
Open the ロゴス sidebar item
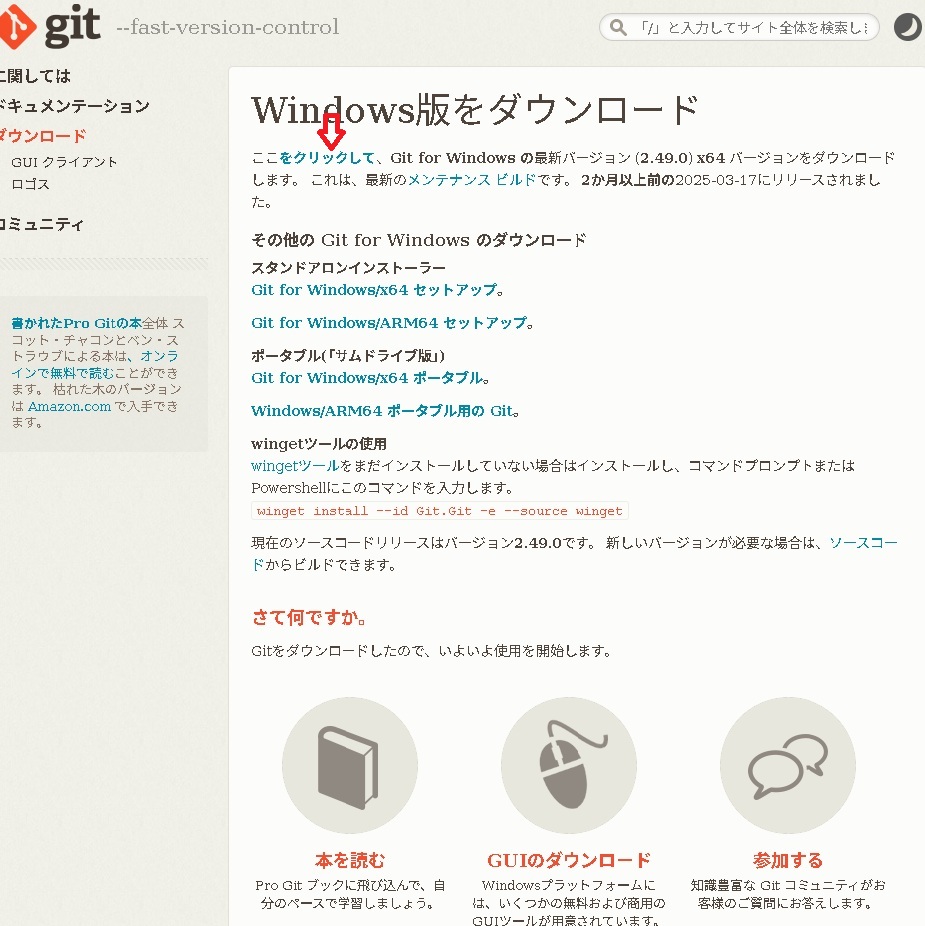tap(30, 184)
